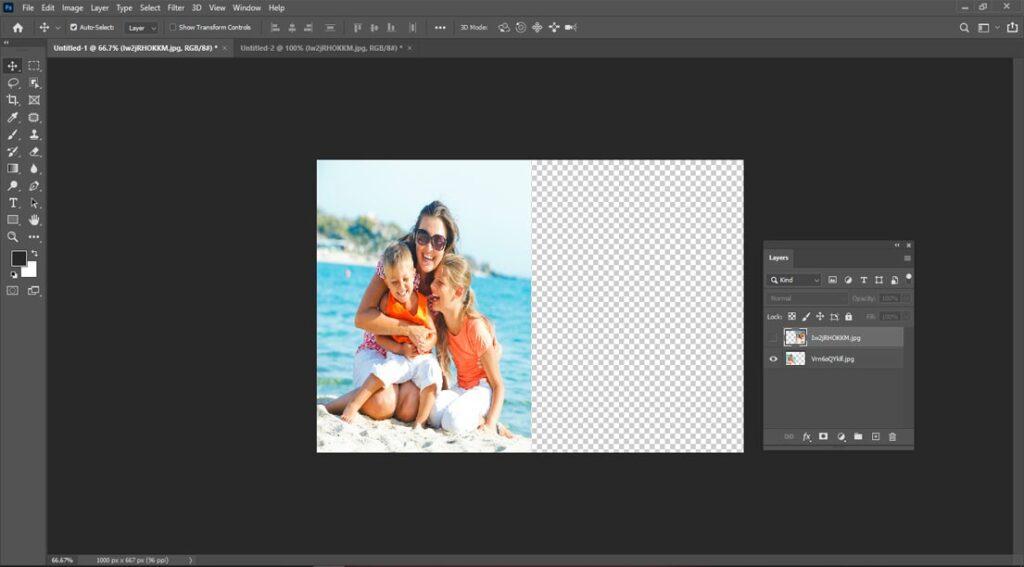Image resolution: width=1024 pixels, height=567 pixels.
Task: Add a layer style with fx button
Action: click(x=807, y=436)
